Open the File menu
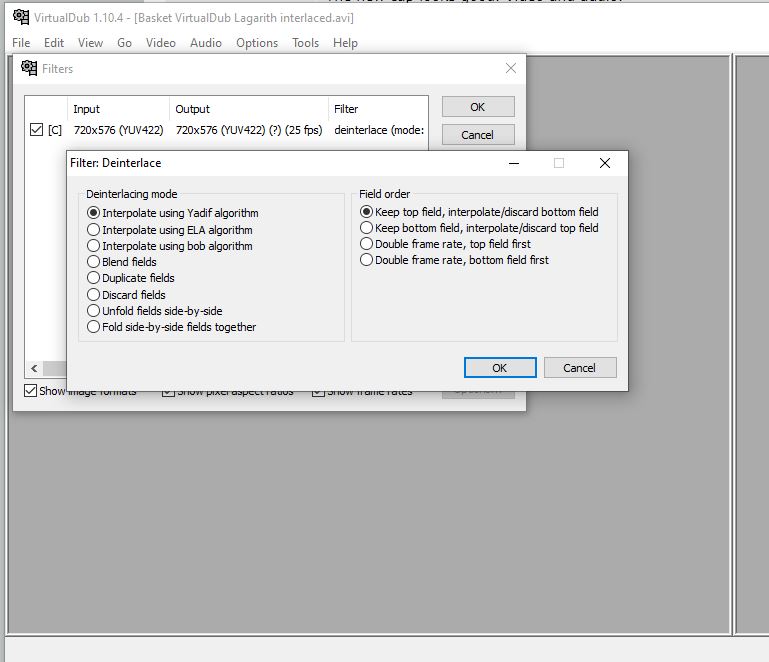Screen dimensions: 769x662 21,43
